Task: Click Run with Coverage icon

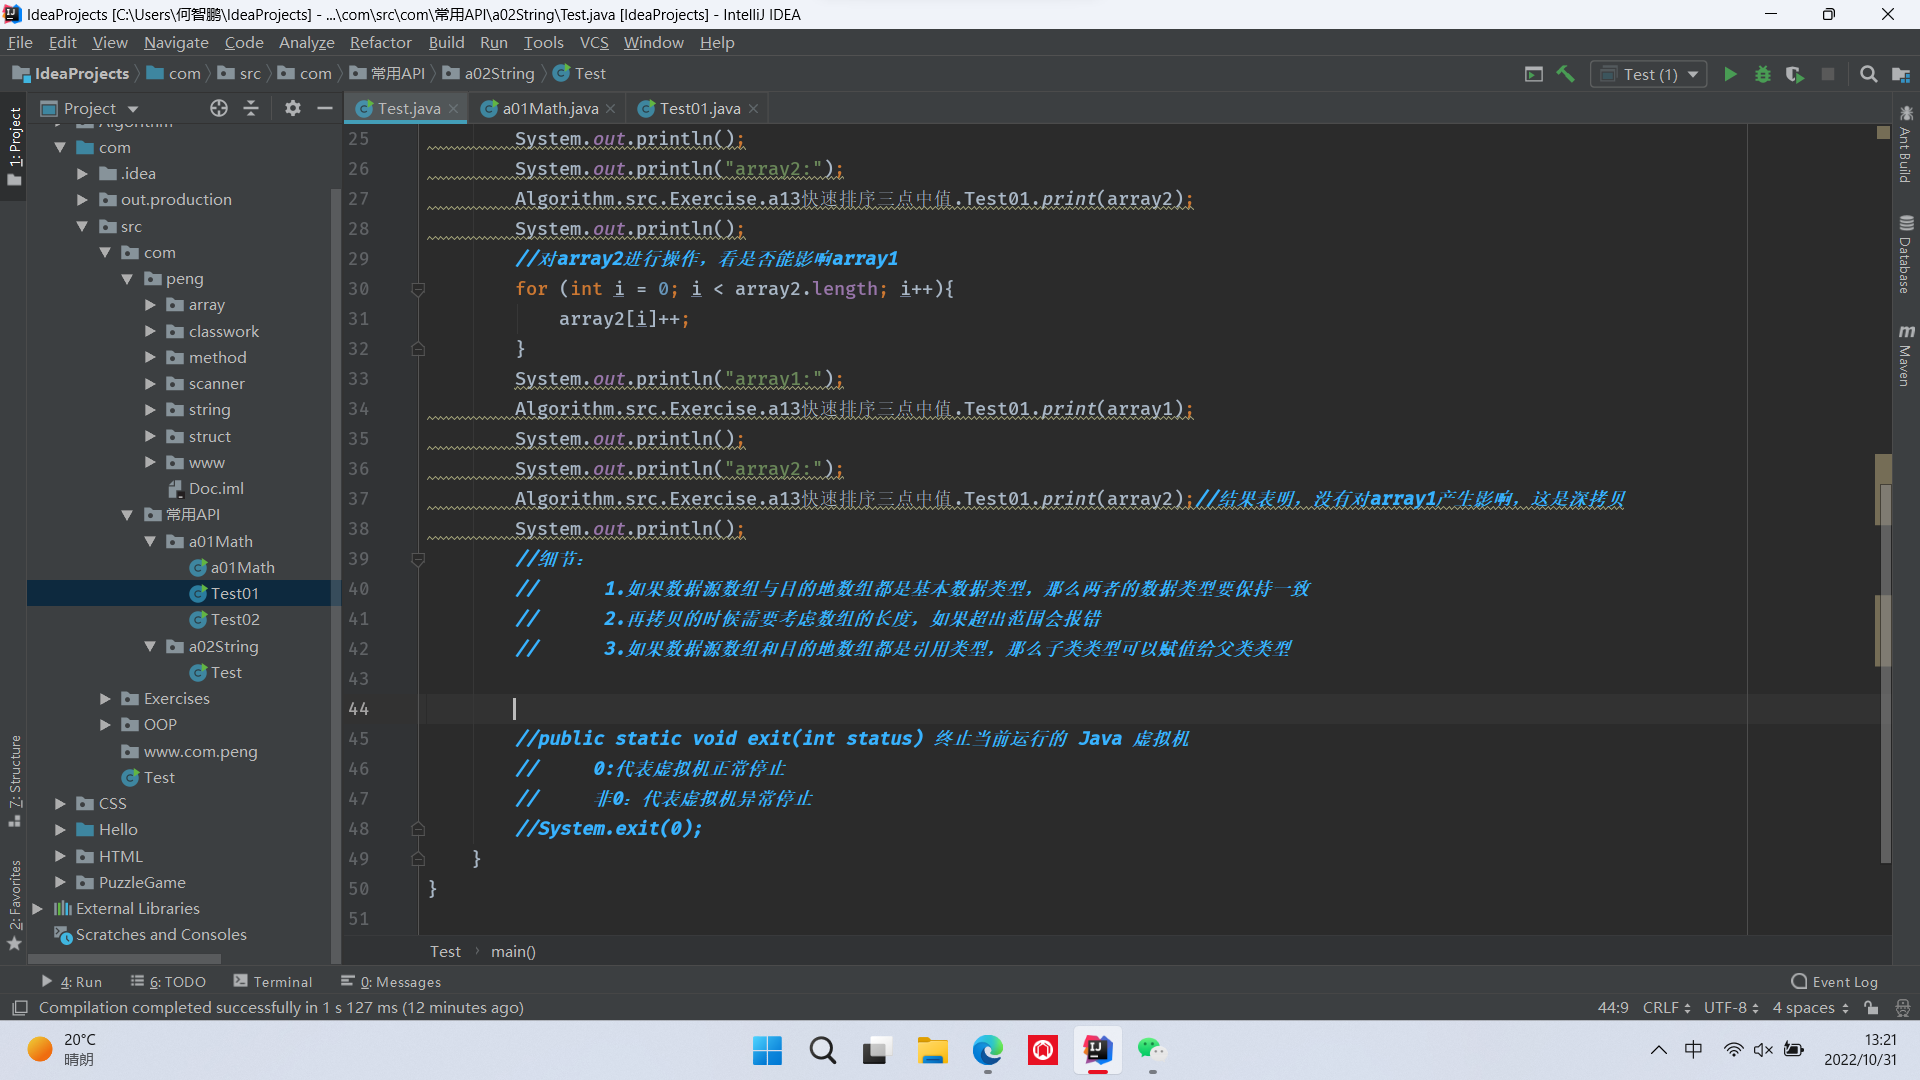Action: pyautogui.click(x=1795, y=74)
